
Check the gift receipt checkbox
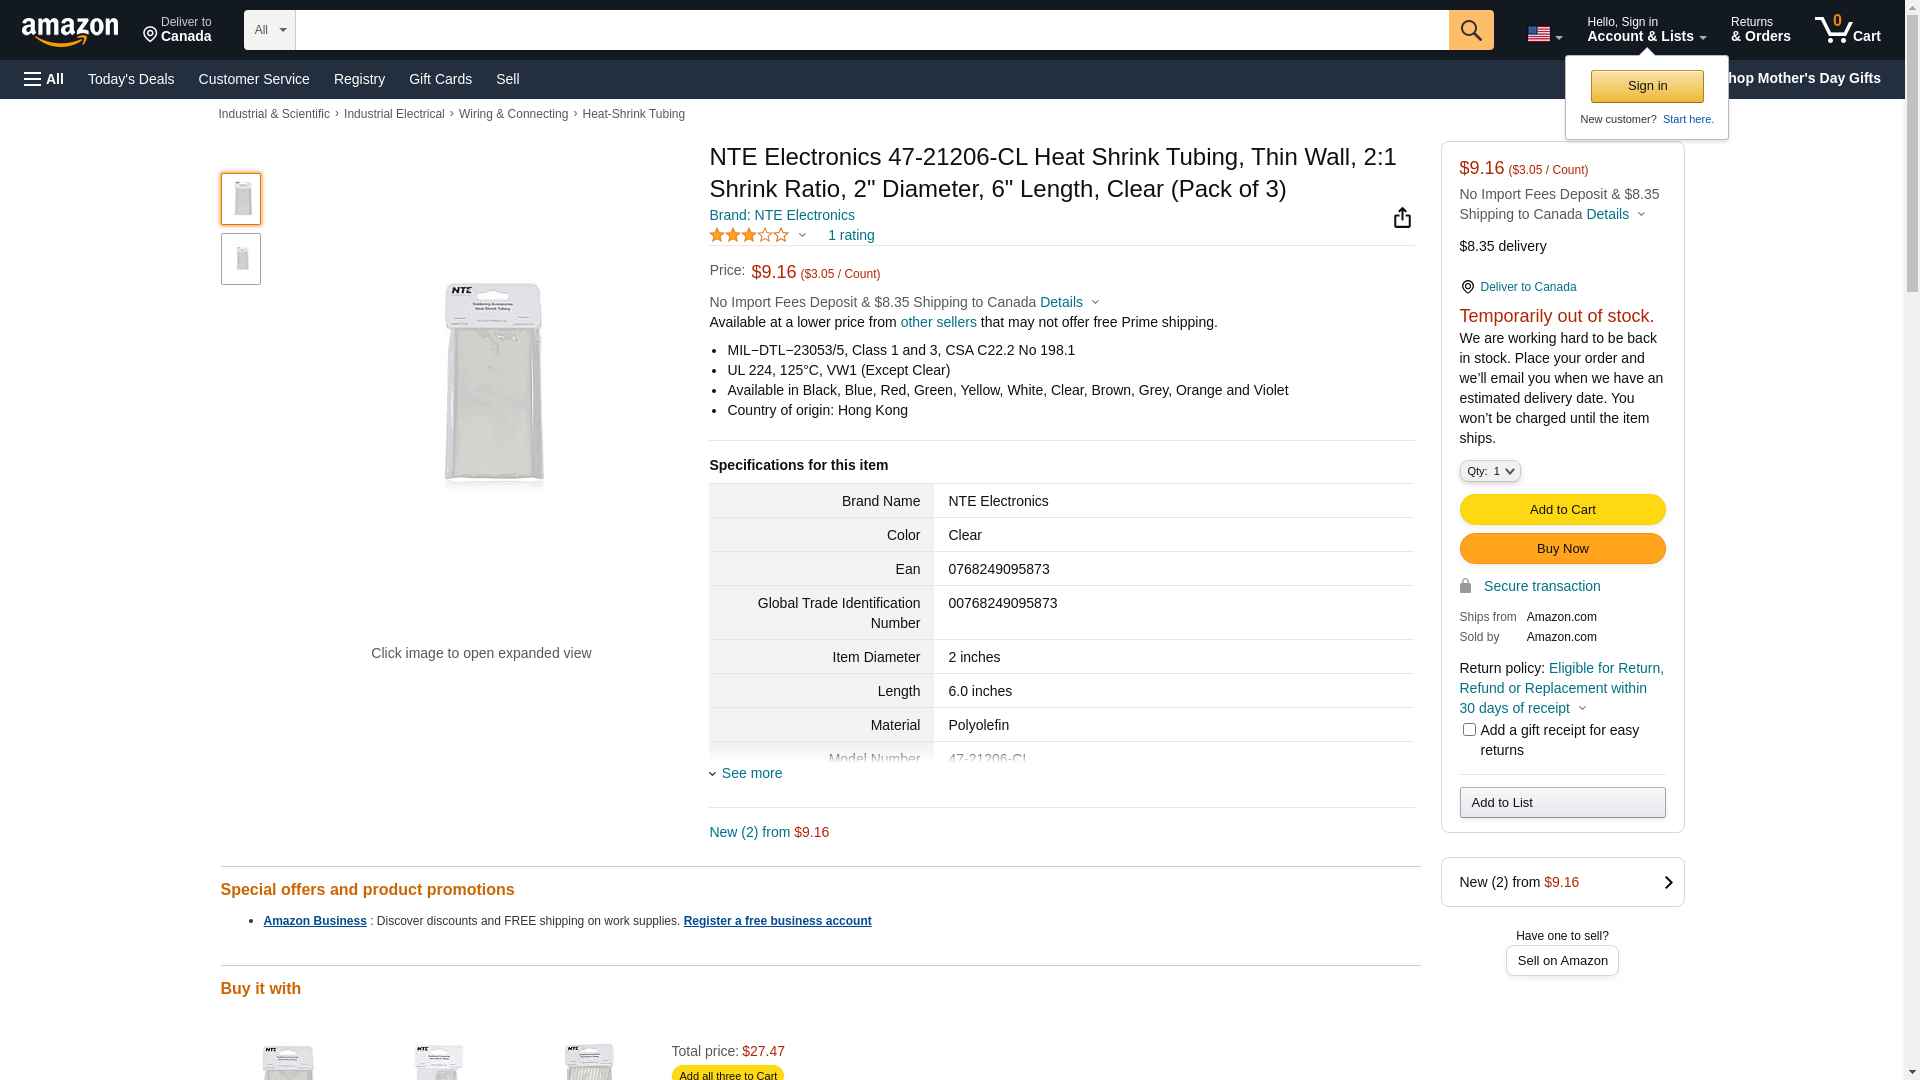coord(1469,730)
